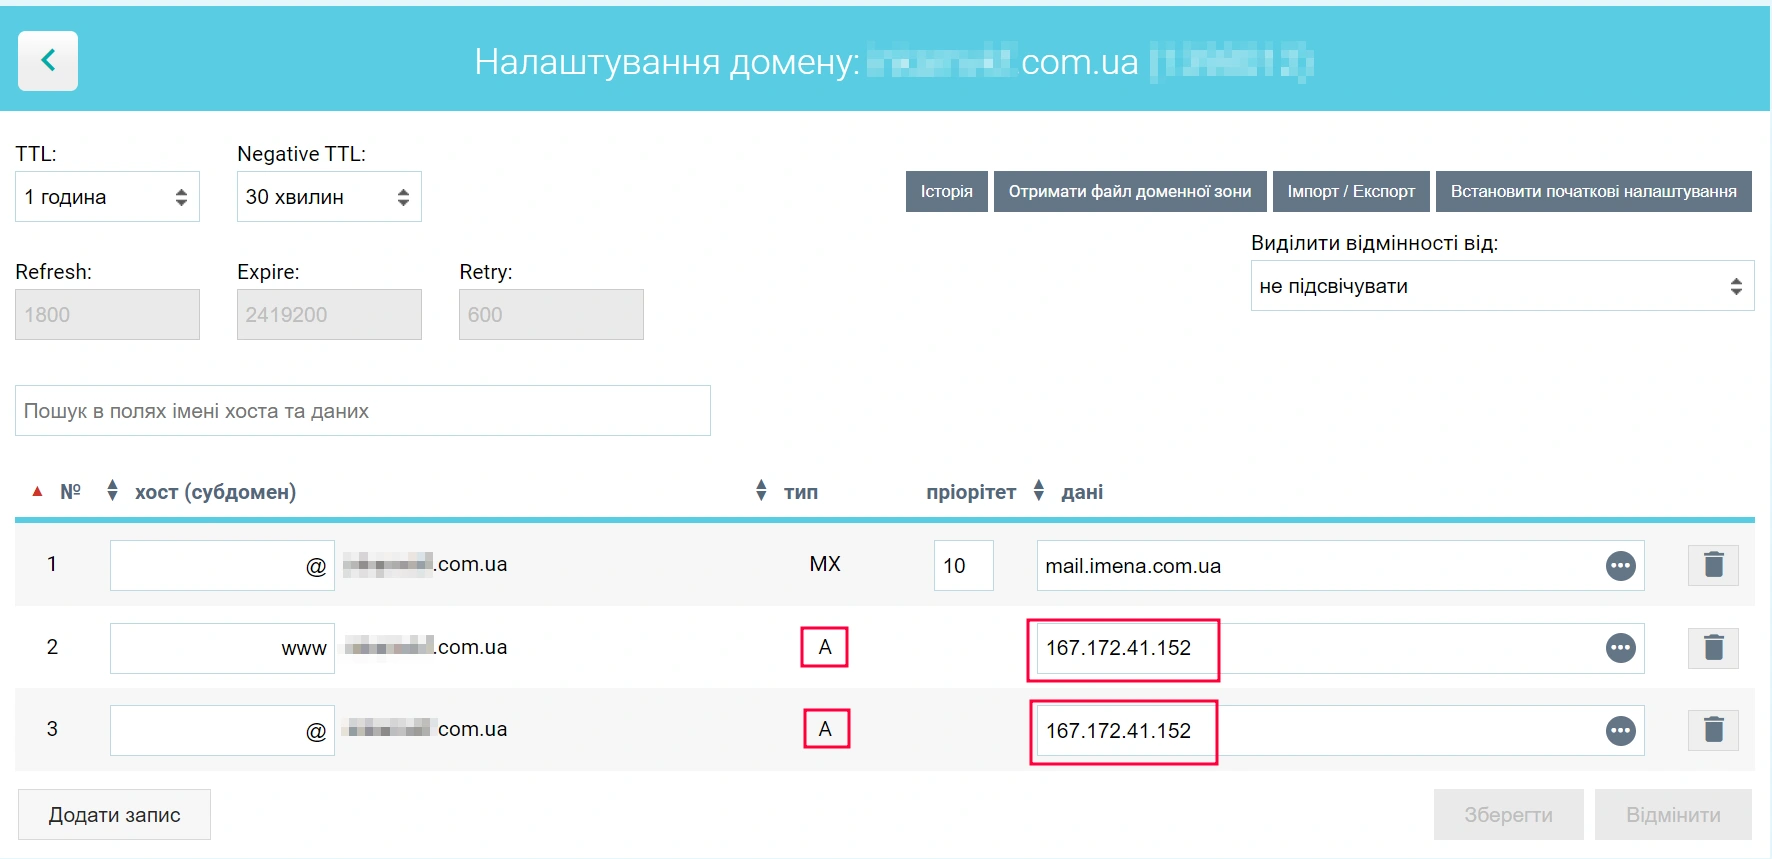Viewport: 1772px width, 859px height.
Task: Click 'Встановити початкові налаштування' button
Action: point(1593,191)
